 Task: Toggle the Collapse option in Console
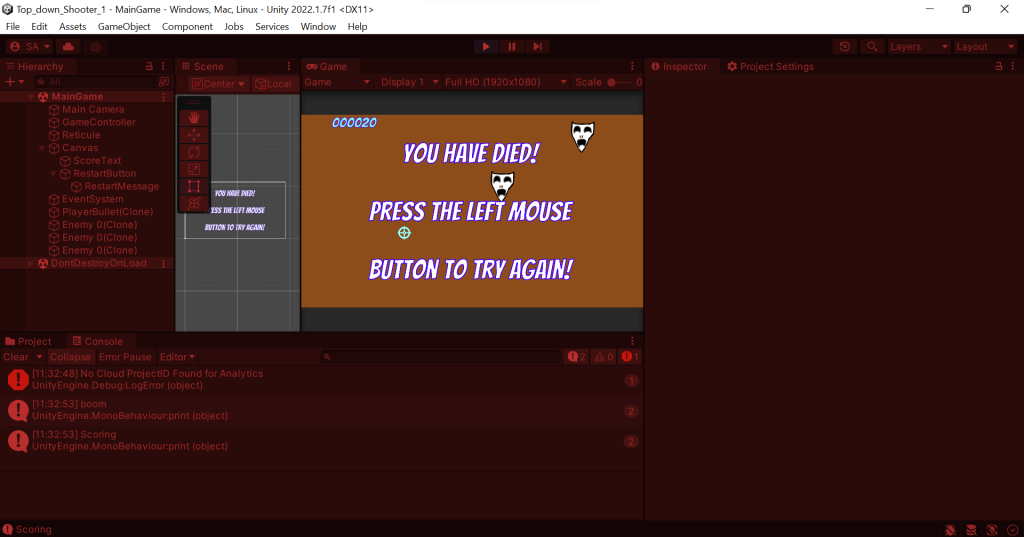point(71,357)
